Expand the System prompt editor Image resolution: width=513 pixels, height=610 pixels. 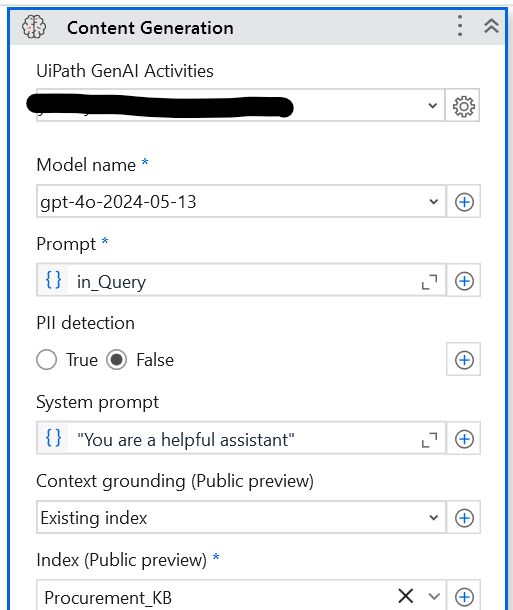coord(429,440)
